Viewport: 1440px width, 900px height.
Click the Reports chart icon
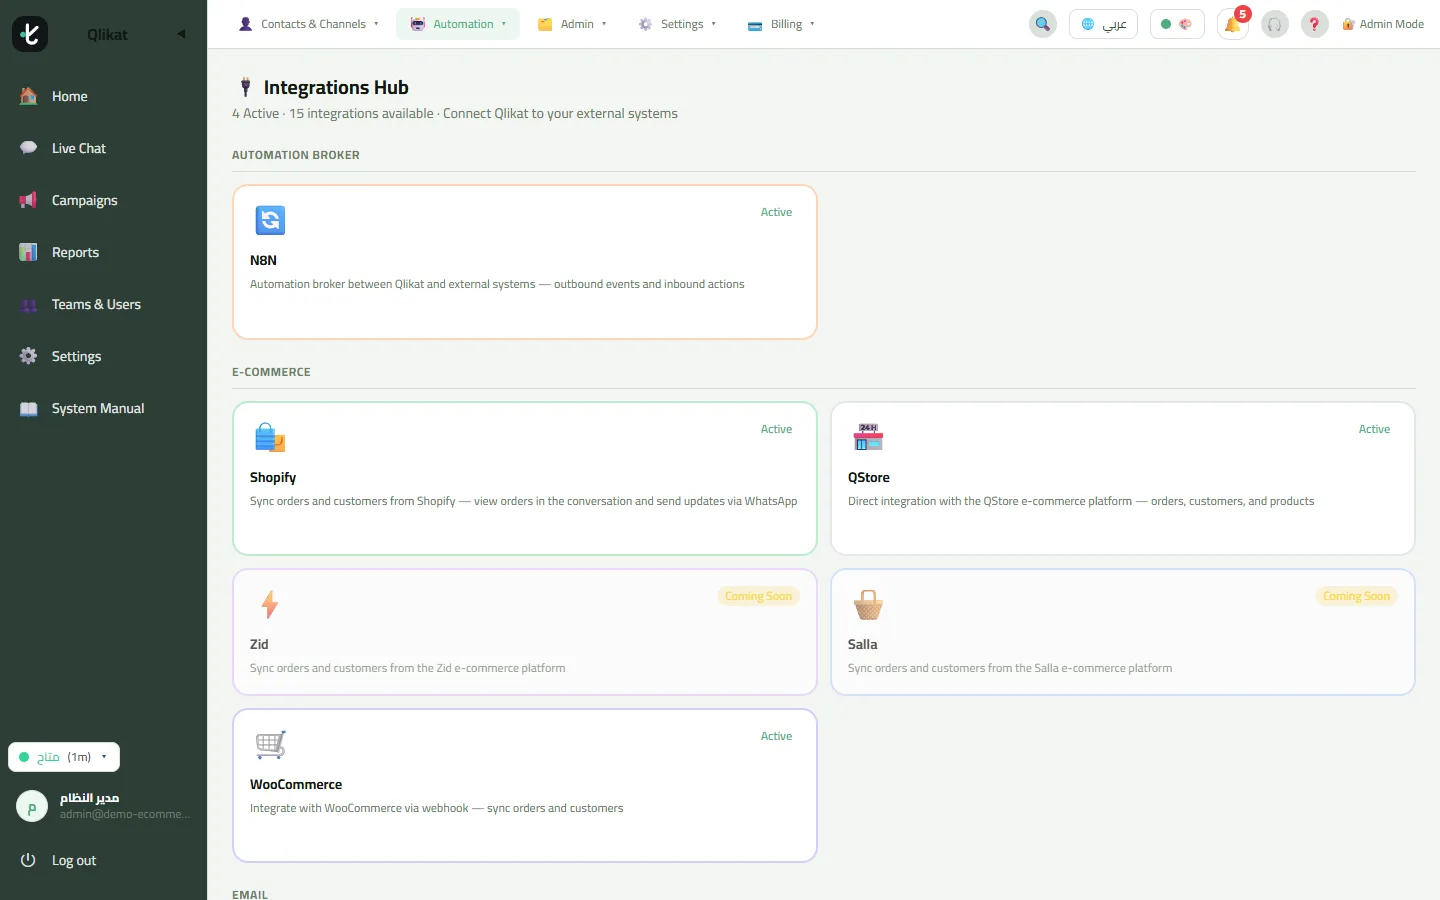pyautogui.click(x=29, y=252)
